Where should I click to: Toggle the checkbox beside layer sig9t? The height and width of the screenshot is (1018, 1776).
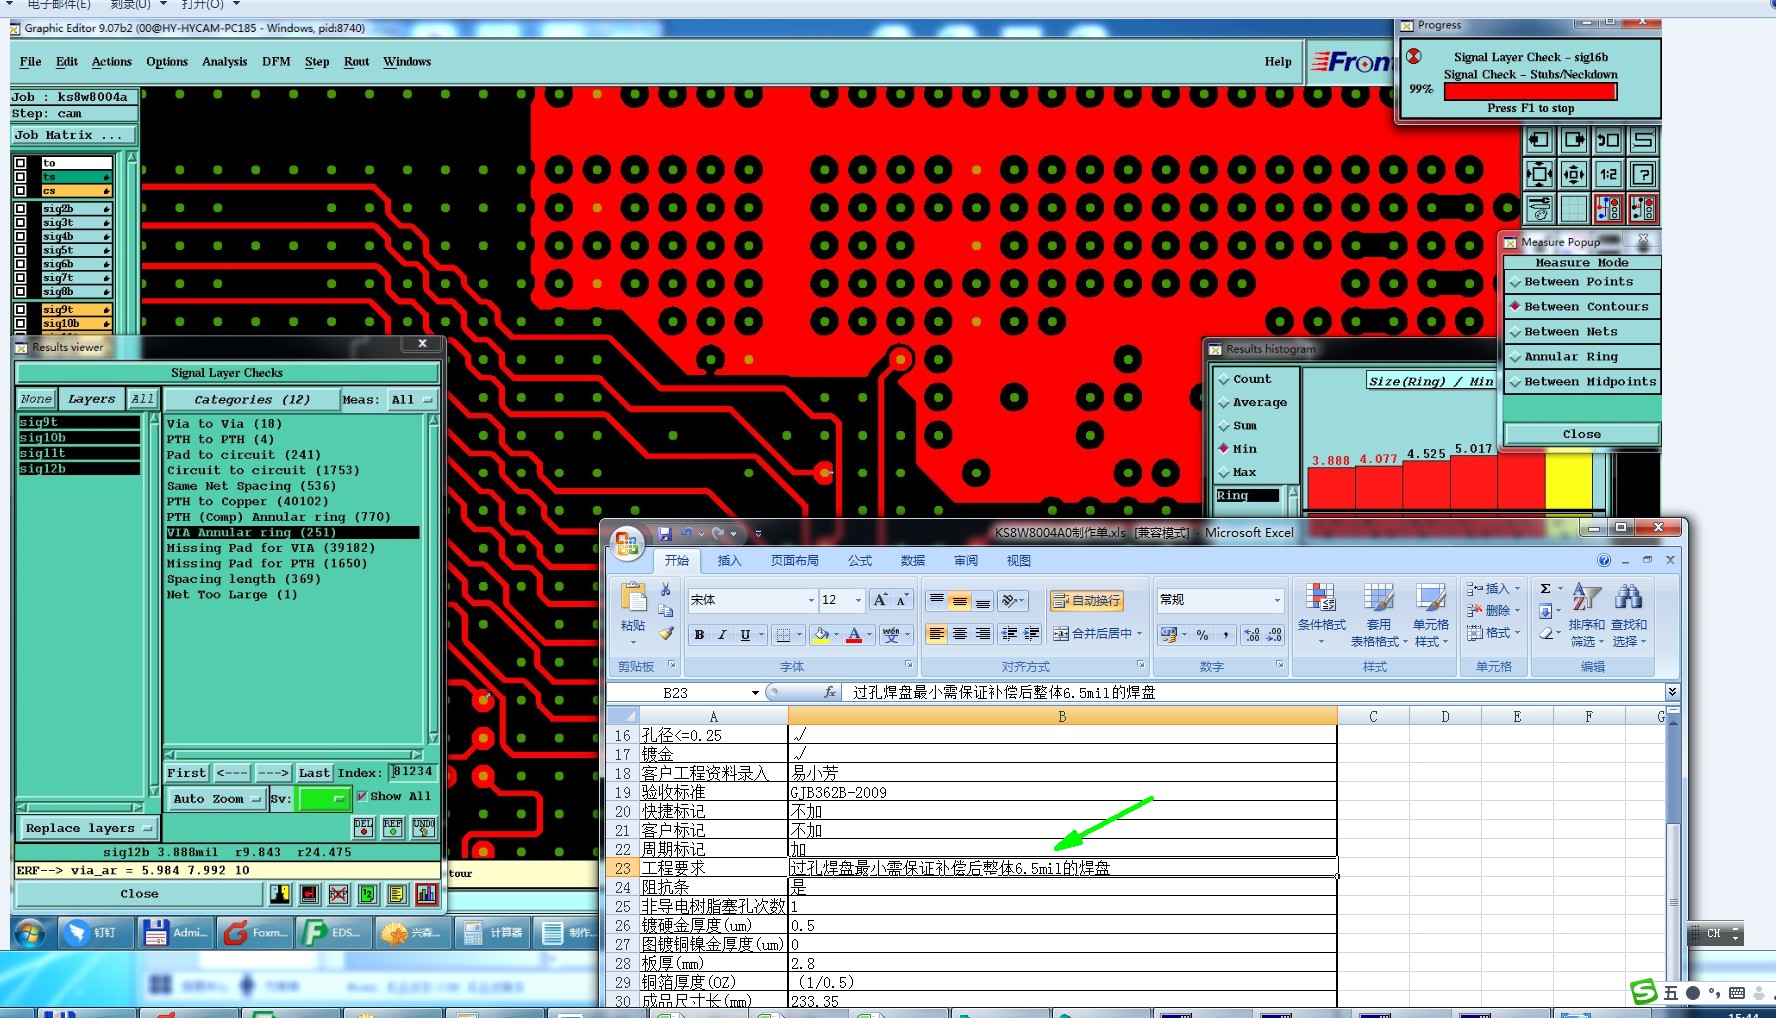21,310
